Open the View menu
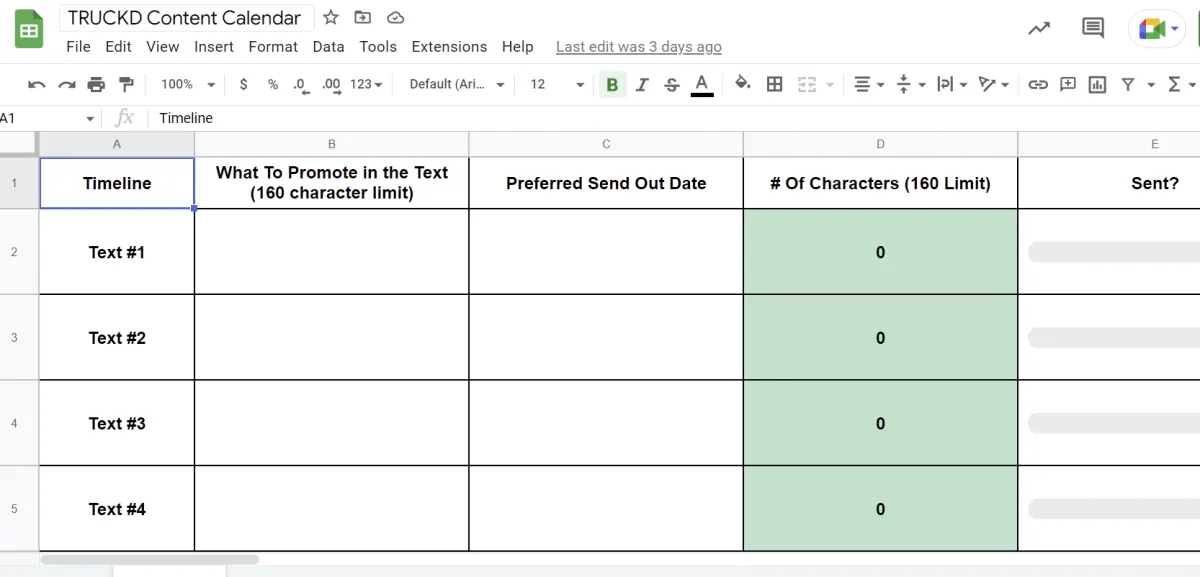Screen dimensions: 1200x577 click(162, 47)
